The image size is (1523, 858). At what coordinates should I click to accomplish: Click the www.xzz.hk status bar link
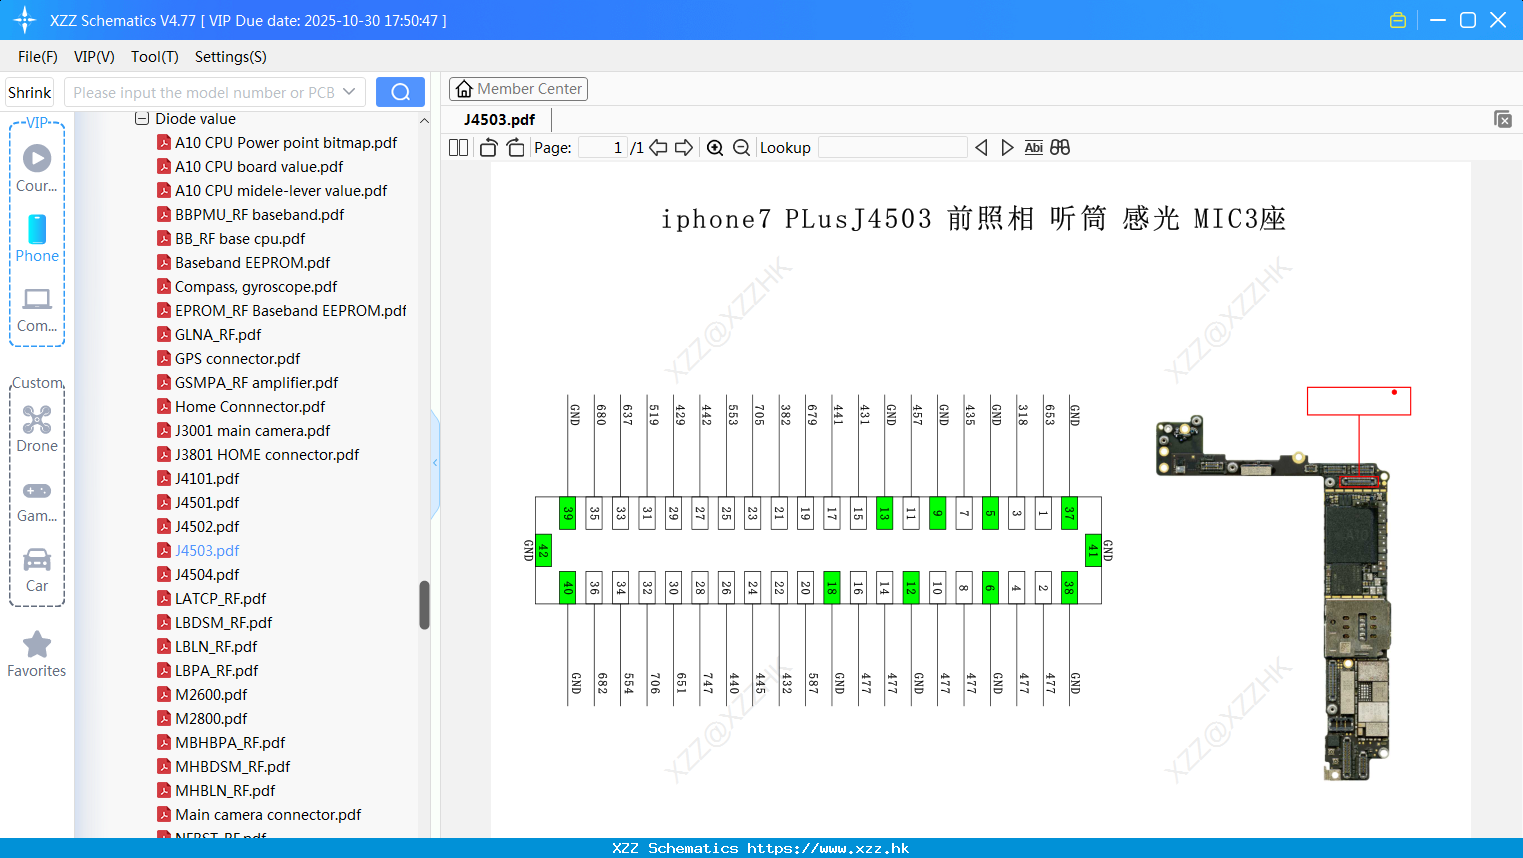pos(828,848)
